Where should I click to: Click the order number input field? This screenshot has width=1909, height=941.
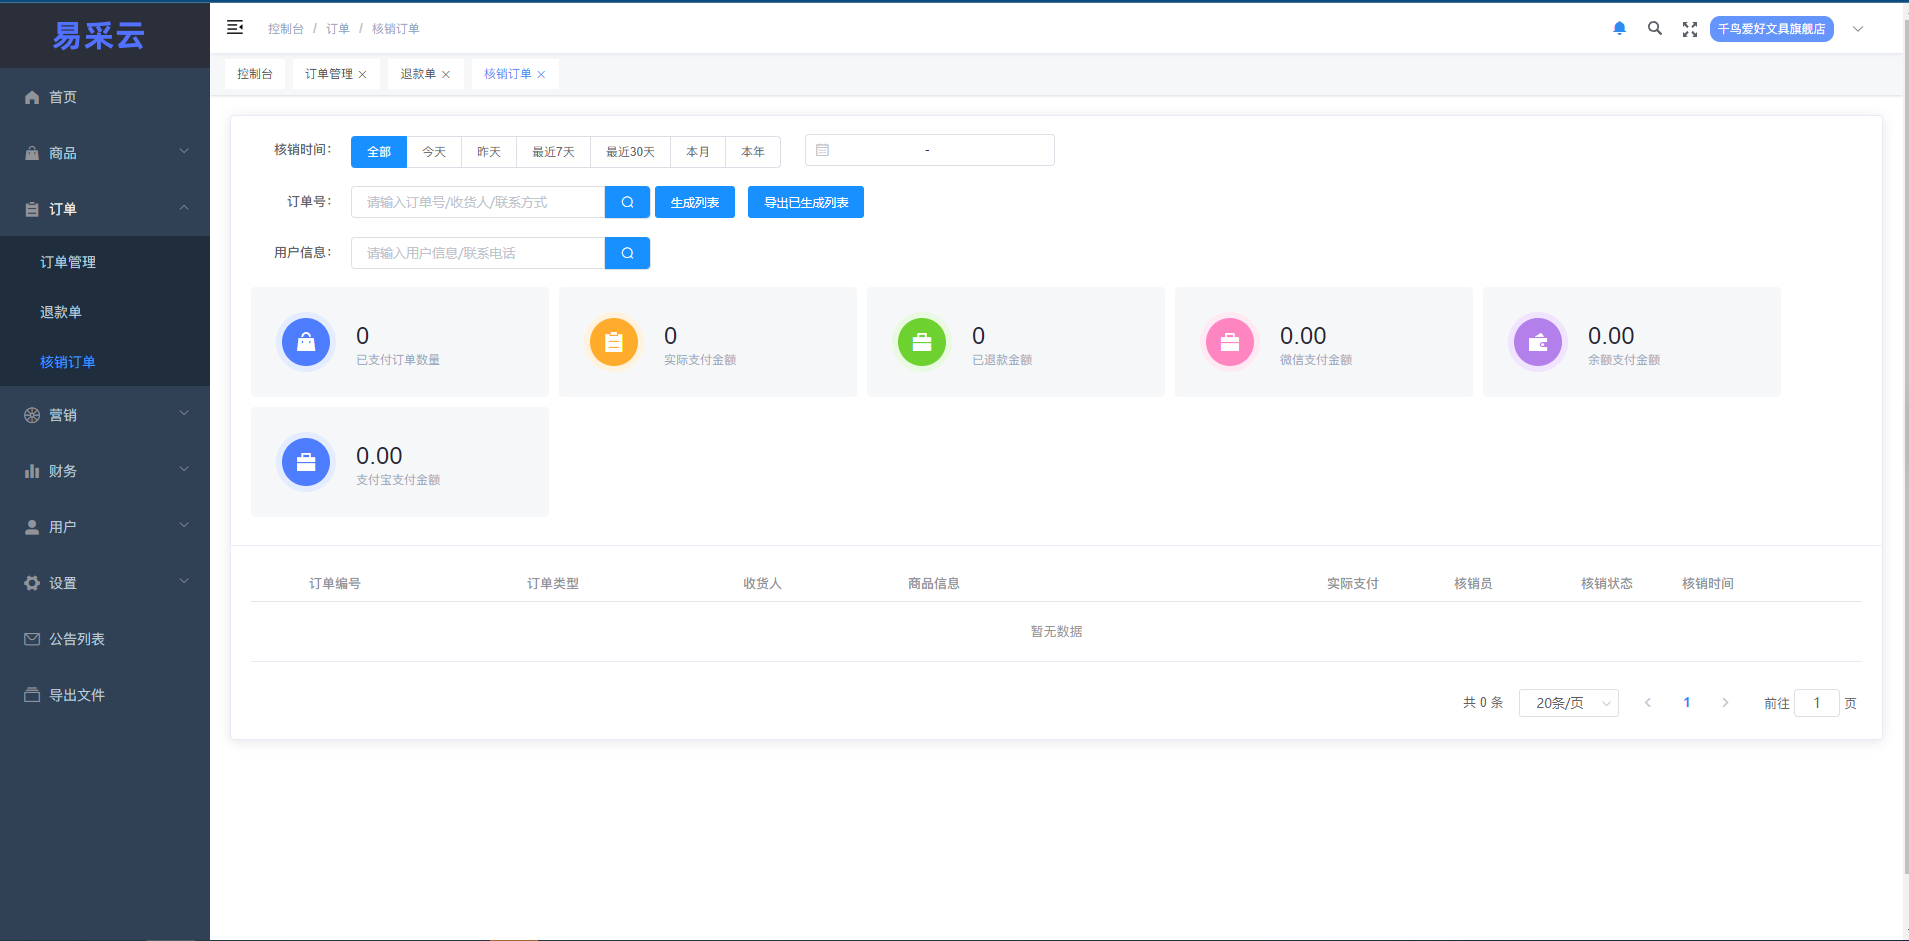pos(478,202)
